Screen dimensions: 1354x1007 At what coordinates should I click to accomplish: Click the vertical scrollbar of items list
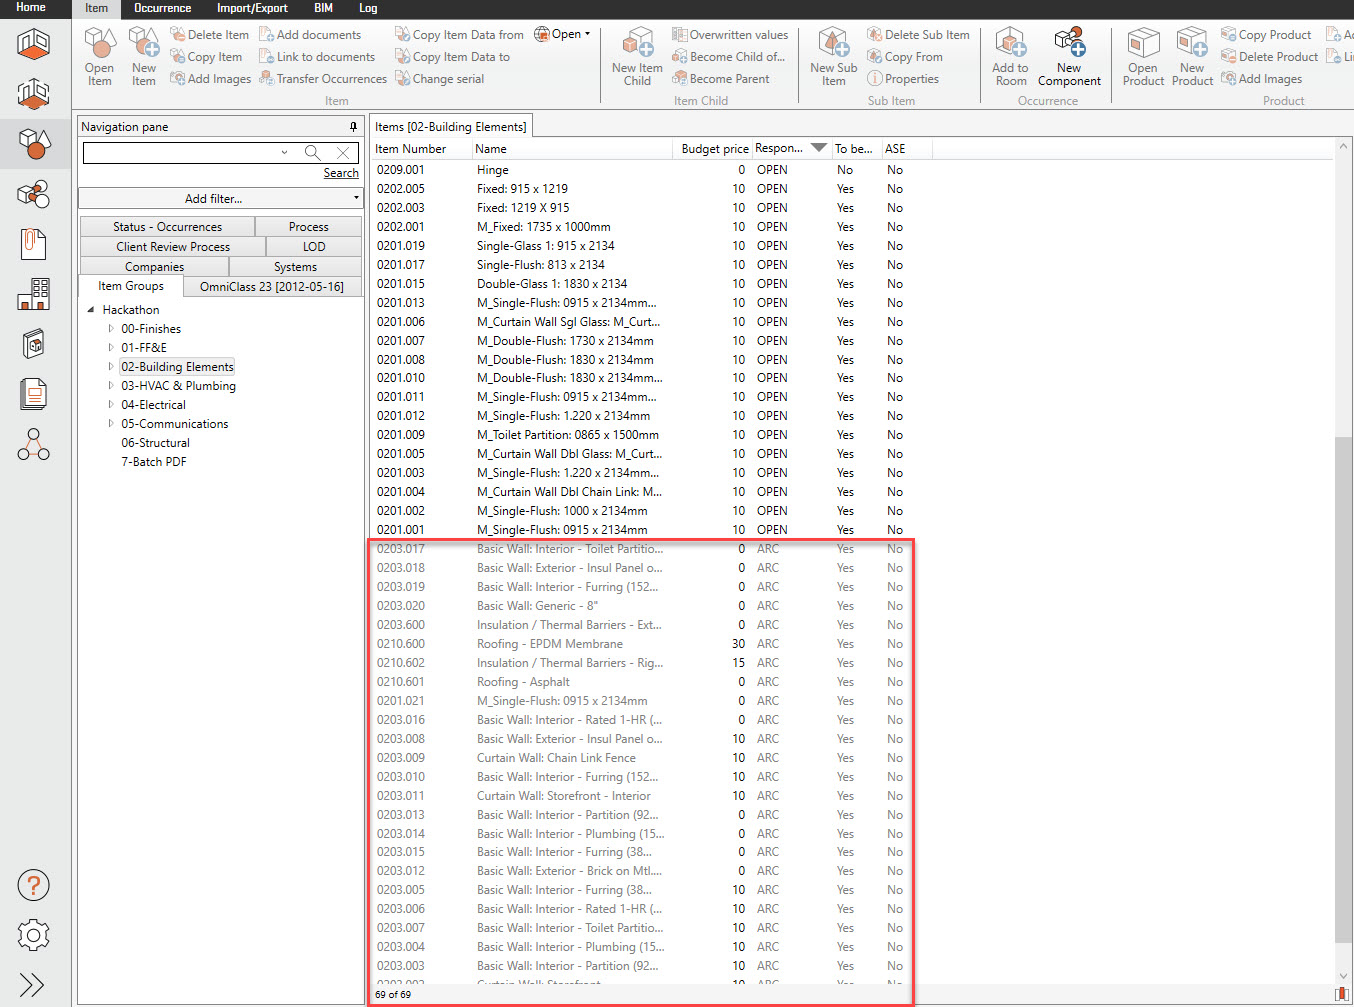[1343, 600]
